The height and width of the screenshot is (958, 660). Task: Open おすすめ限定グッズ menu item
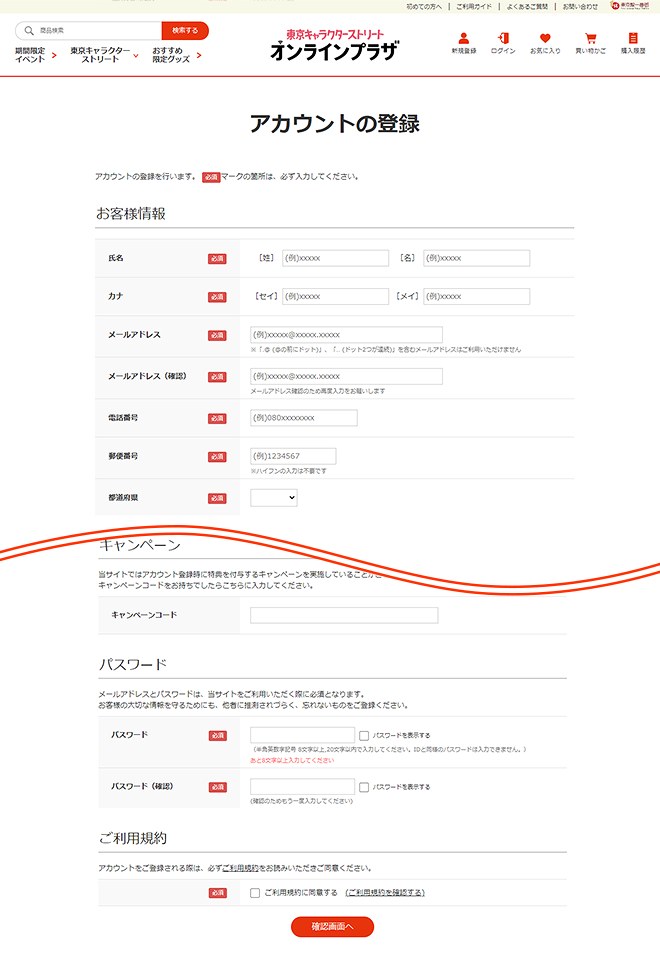pos(176,54)
